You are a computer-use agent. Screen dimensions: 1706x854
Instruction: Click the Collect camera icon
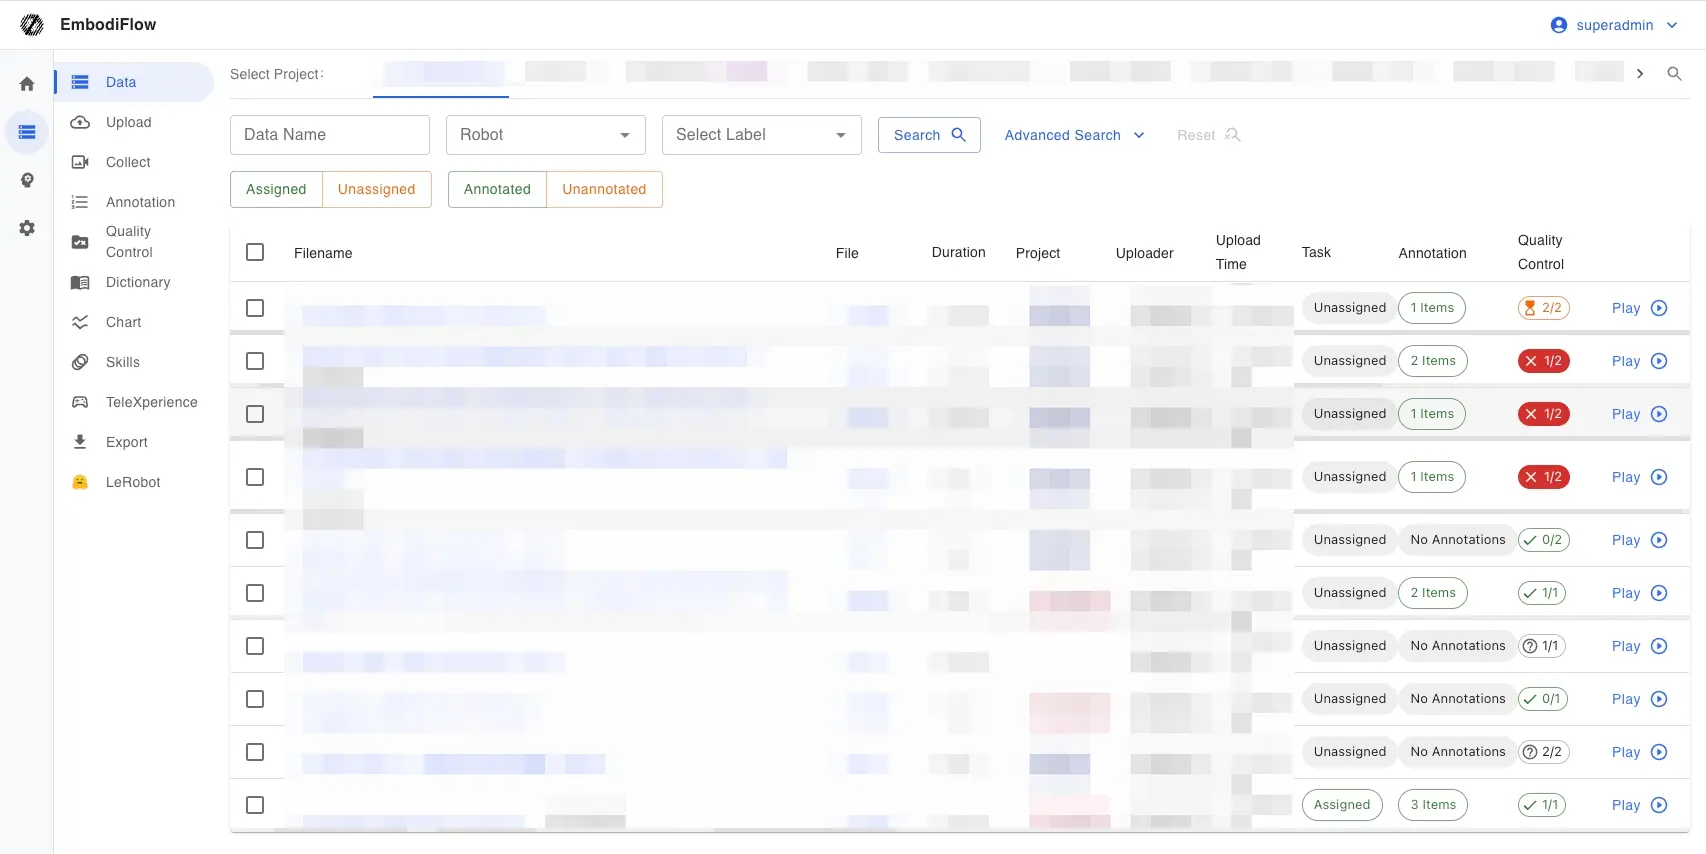click(80, 162)
